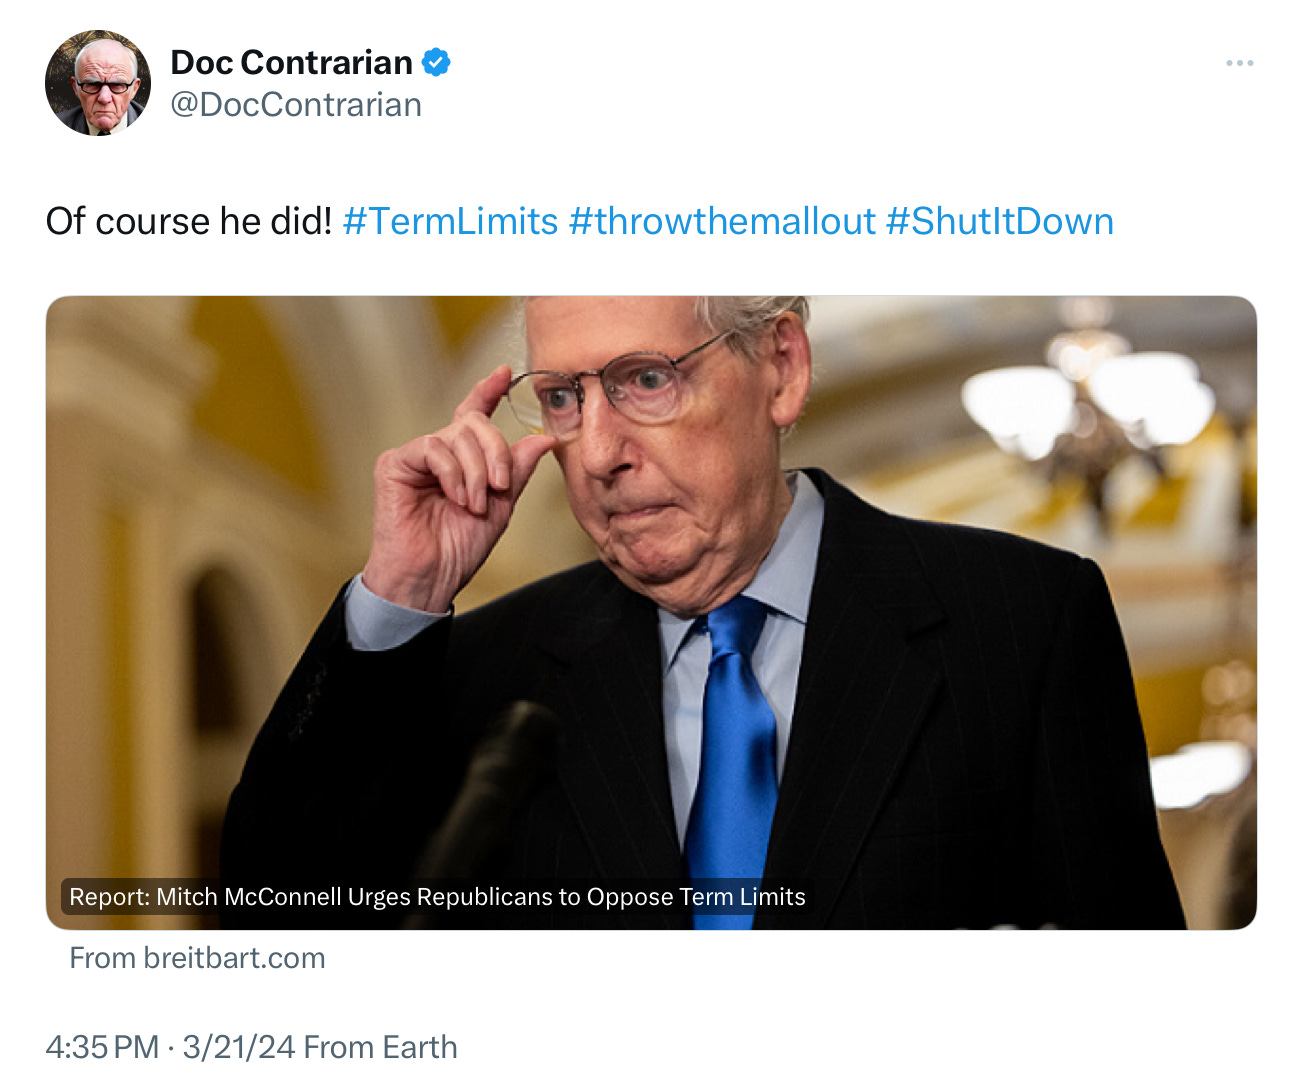
Task: Visit the From breitbart.com source link
Action: [x=197, y=958]
